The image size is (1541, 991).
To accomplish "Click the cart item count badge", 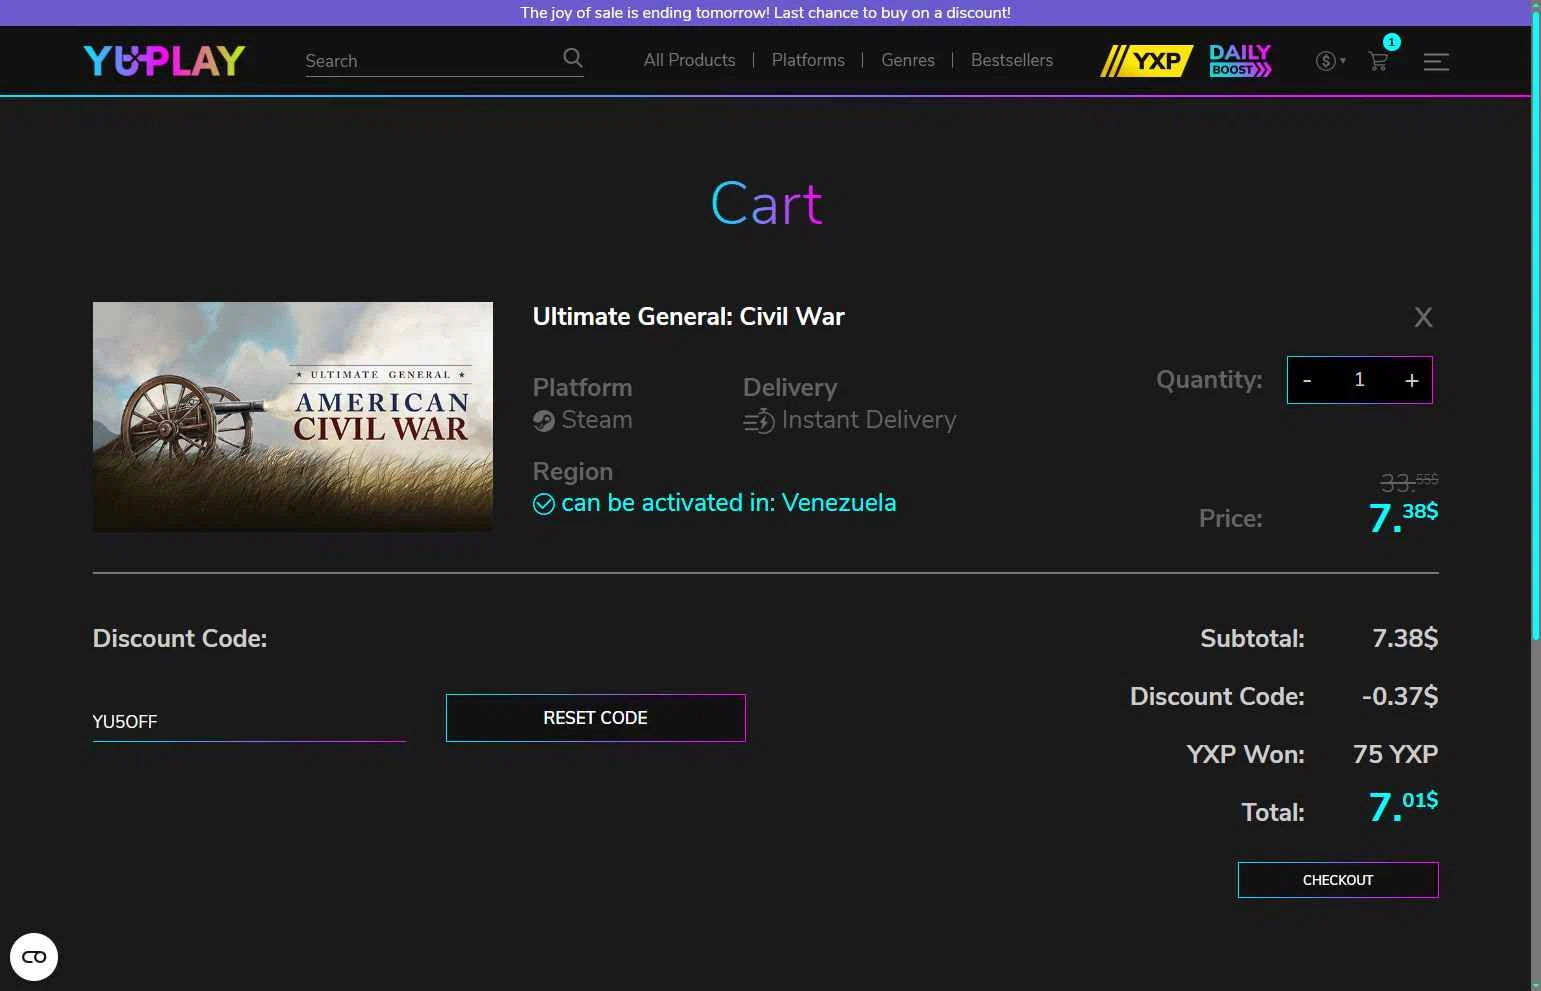I will tap(1391, 42).
